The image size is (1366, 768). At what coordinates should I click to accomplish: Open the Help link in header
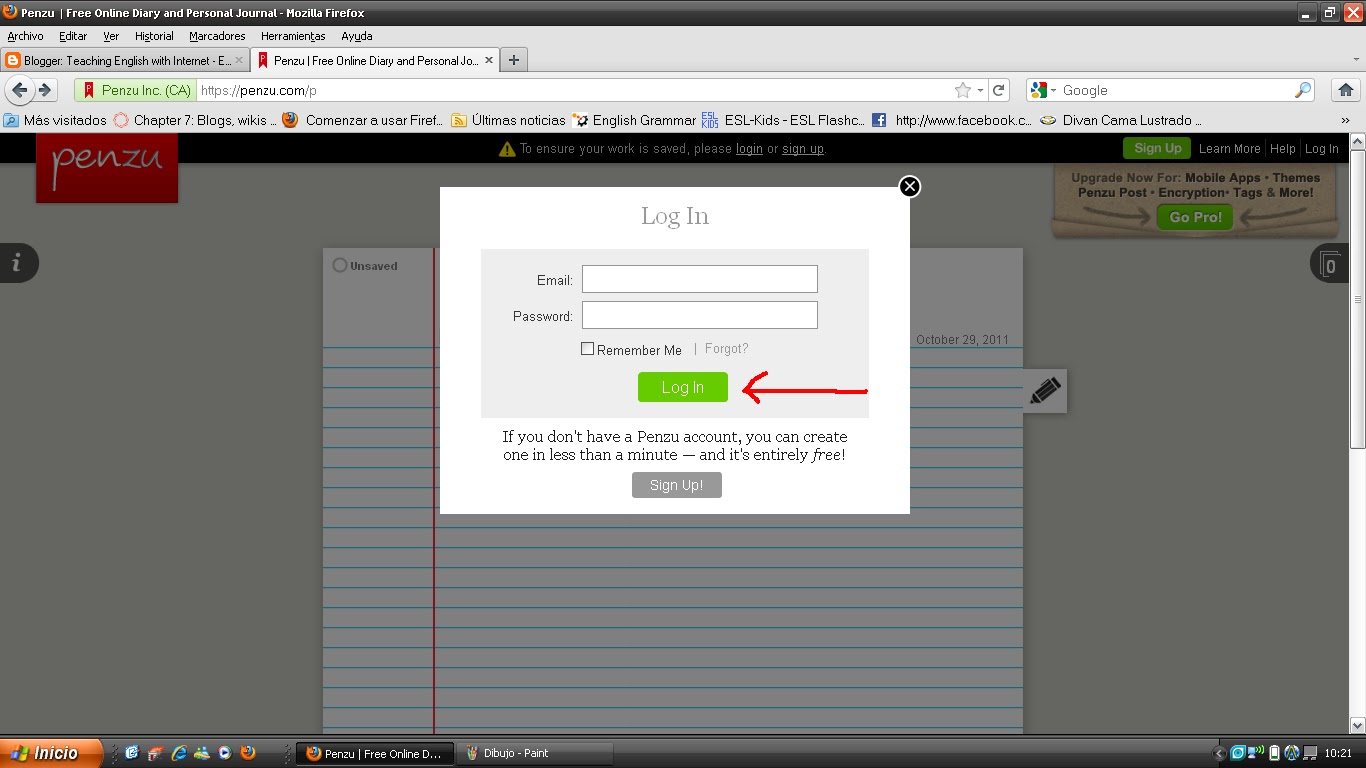1283,149
